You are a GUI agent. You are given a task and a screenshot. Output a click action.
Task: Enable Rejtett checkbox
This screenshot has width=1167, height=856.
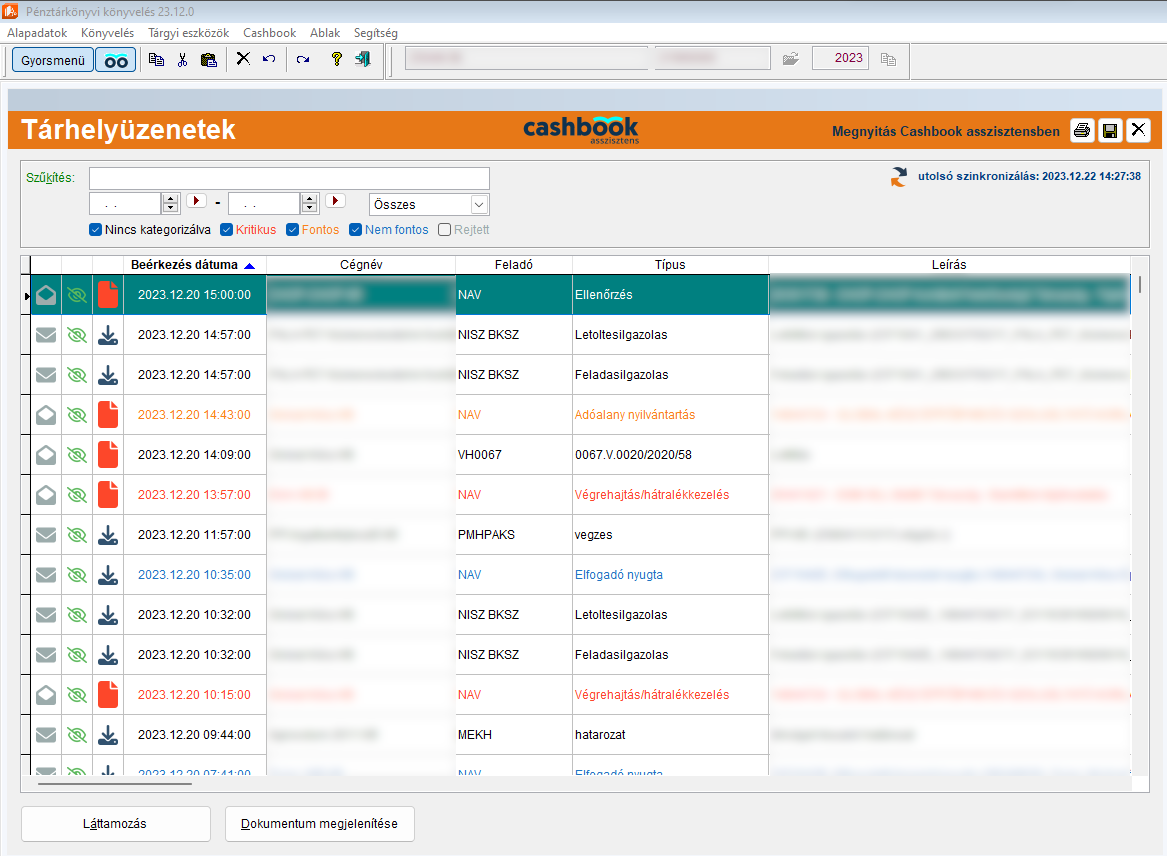(444, 230)
